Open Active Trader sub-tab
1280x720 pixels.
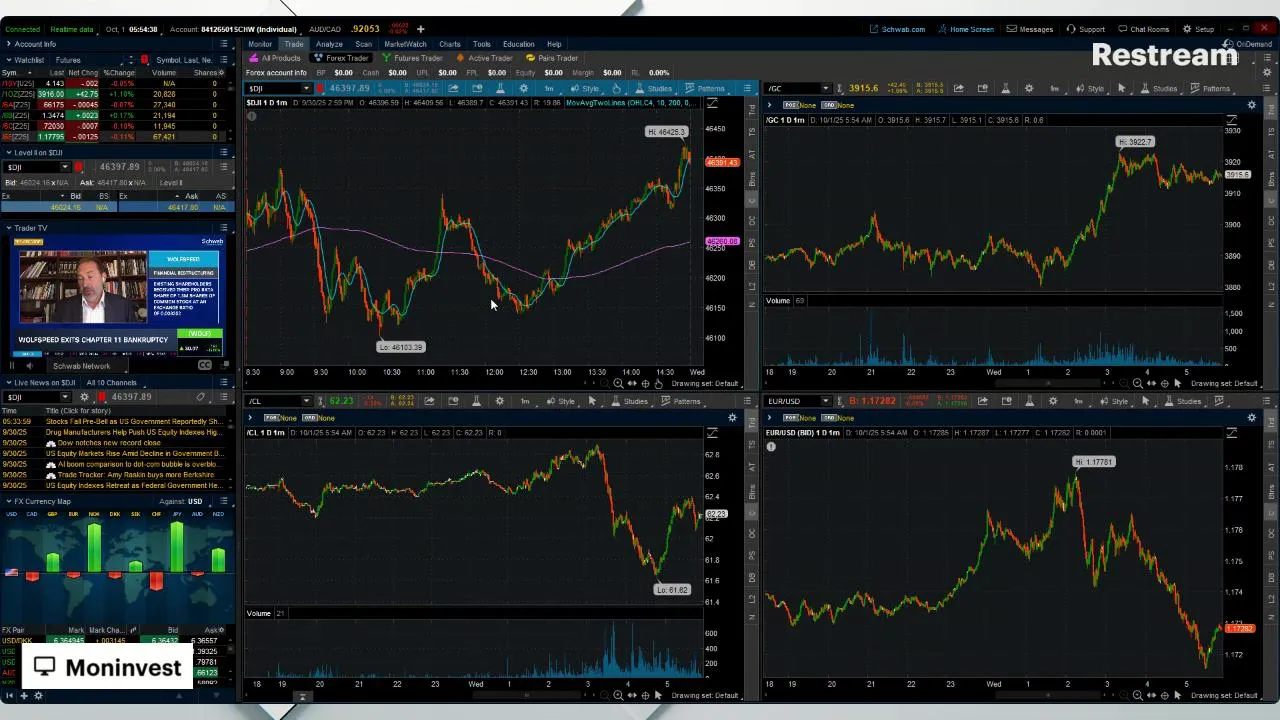tap(485, 58)
